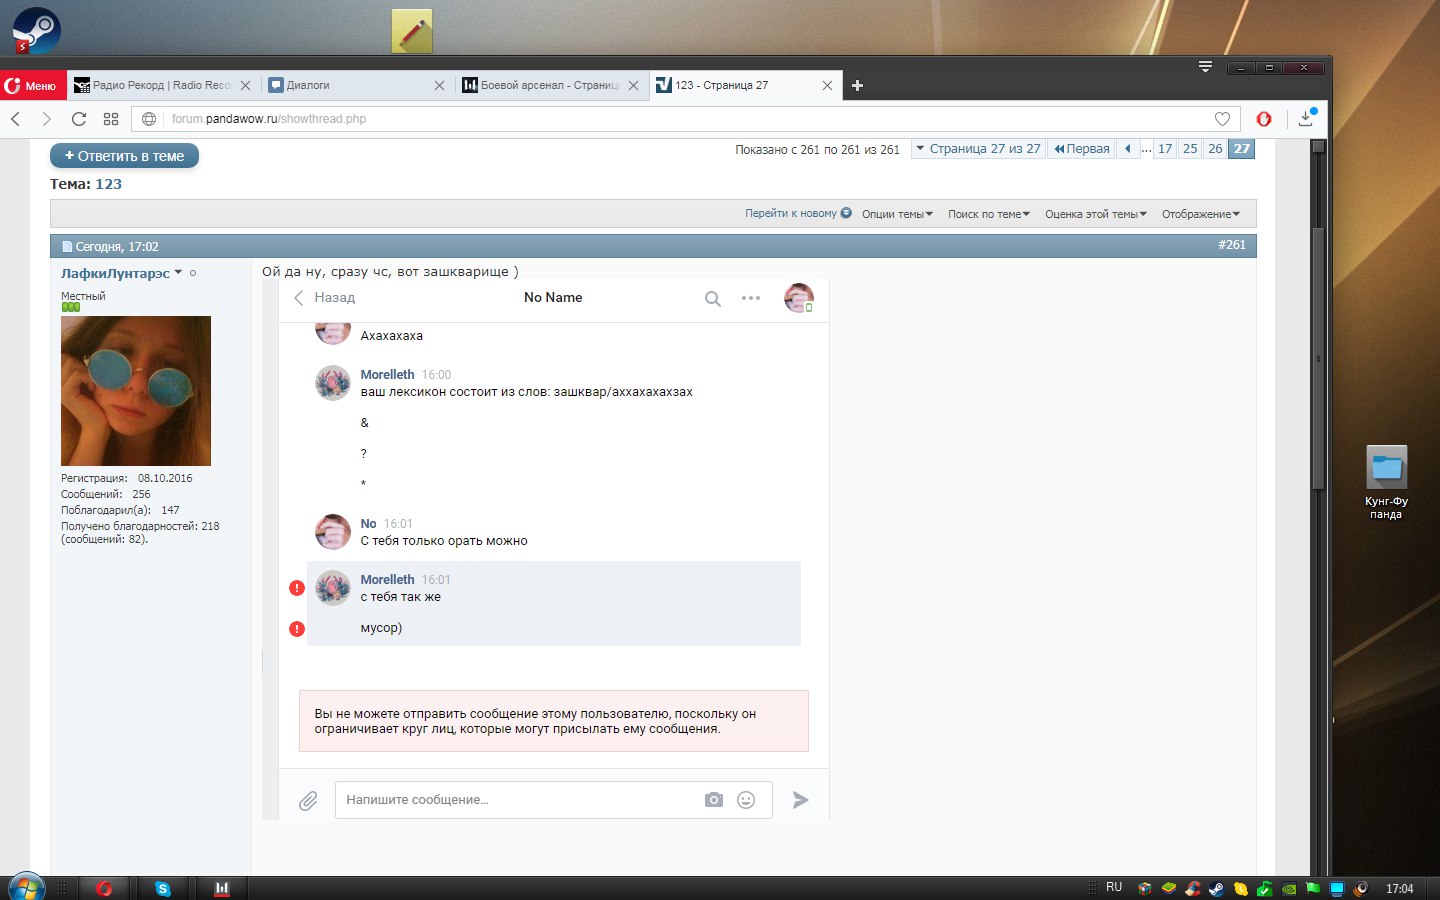Screen dimensions: 1440x900
Task: Open the thread title link 123
Action: click(108, 184)
